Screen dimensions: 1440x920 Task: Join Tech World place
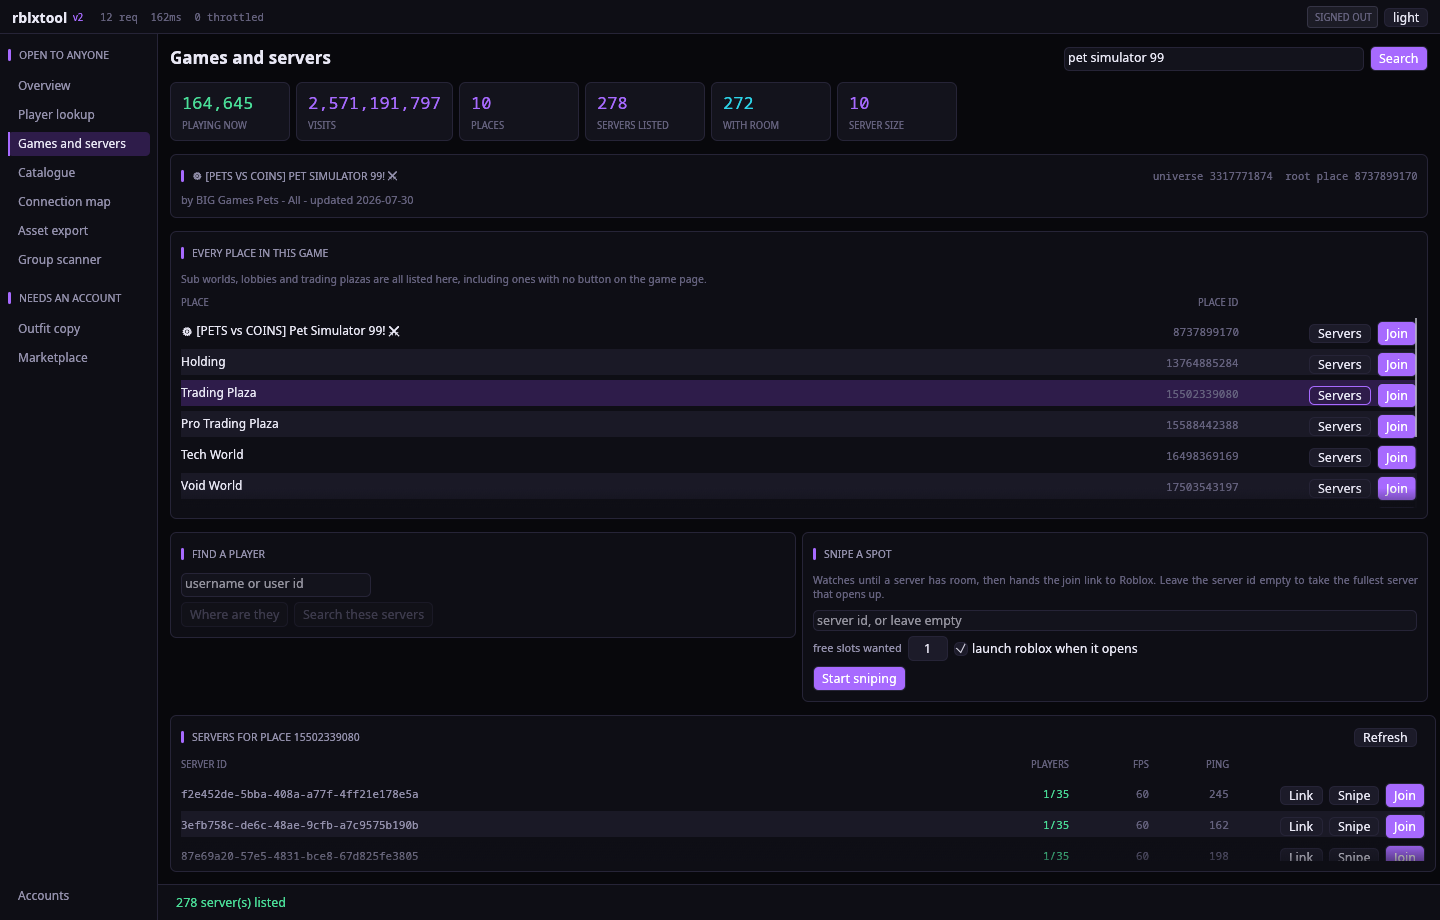[1396, 458]
